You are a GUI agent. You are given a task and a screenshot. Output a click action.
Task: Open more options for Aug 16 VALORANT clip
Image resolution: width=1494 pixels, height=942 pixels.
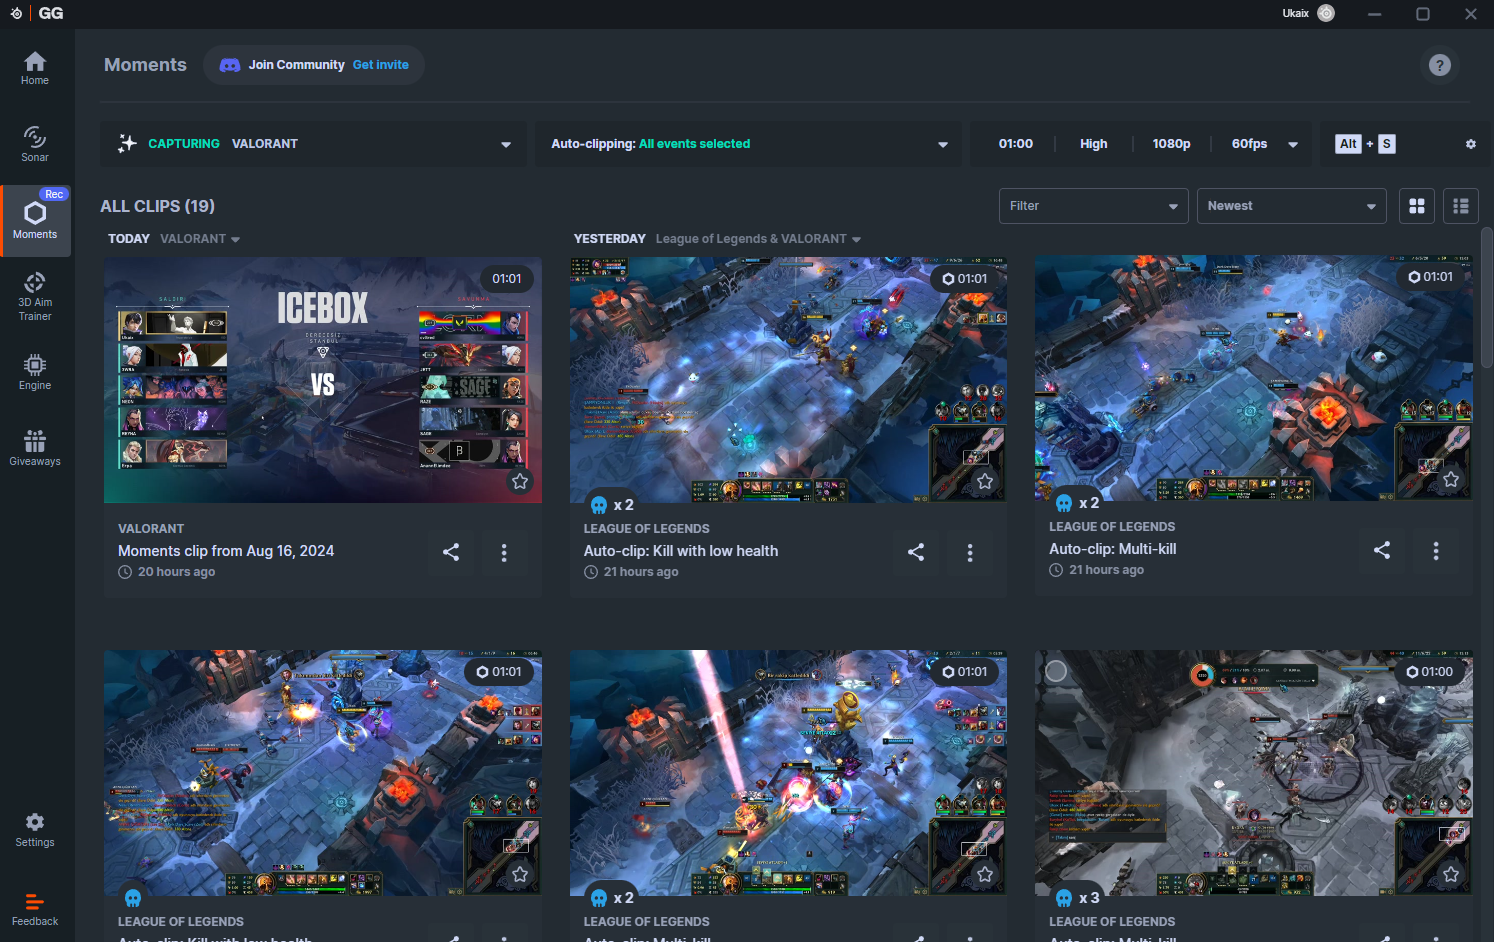(x=504, y=552)
